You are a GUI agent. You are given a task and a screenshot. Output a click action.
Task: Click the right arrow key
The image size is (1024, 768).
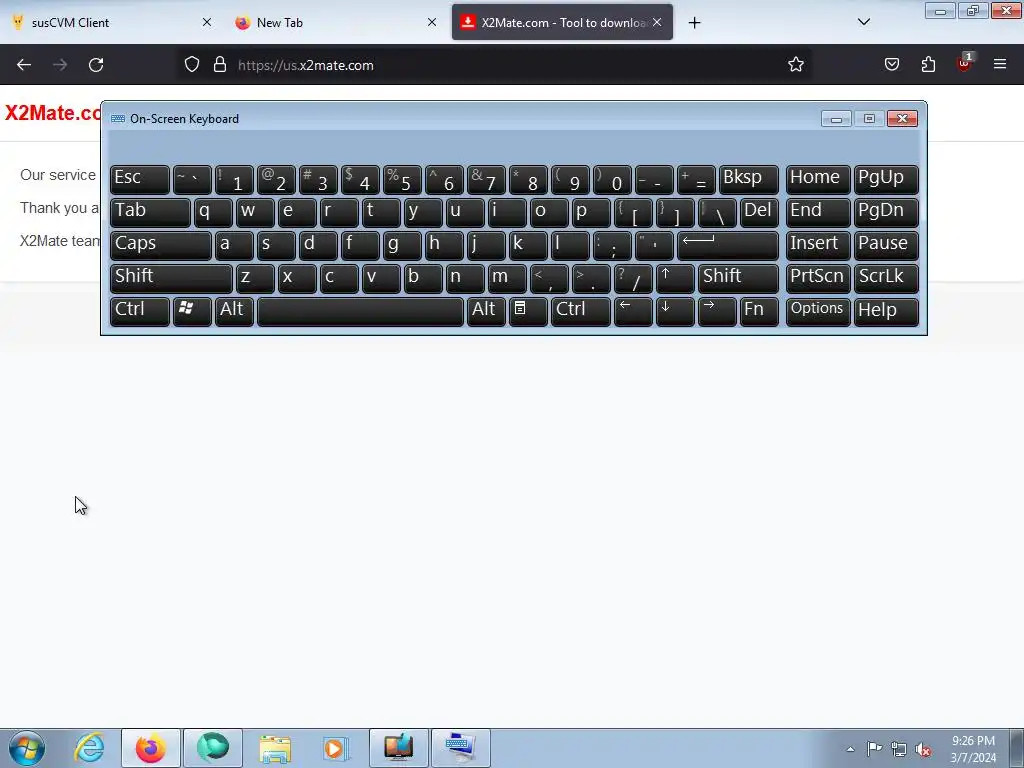coord(717,311)
